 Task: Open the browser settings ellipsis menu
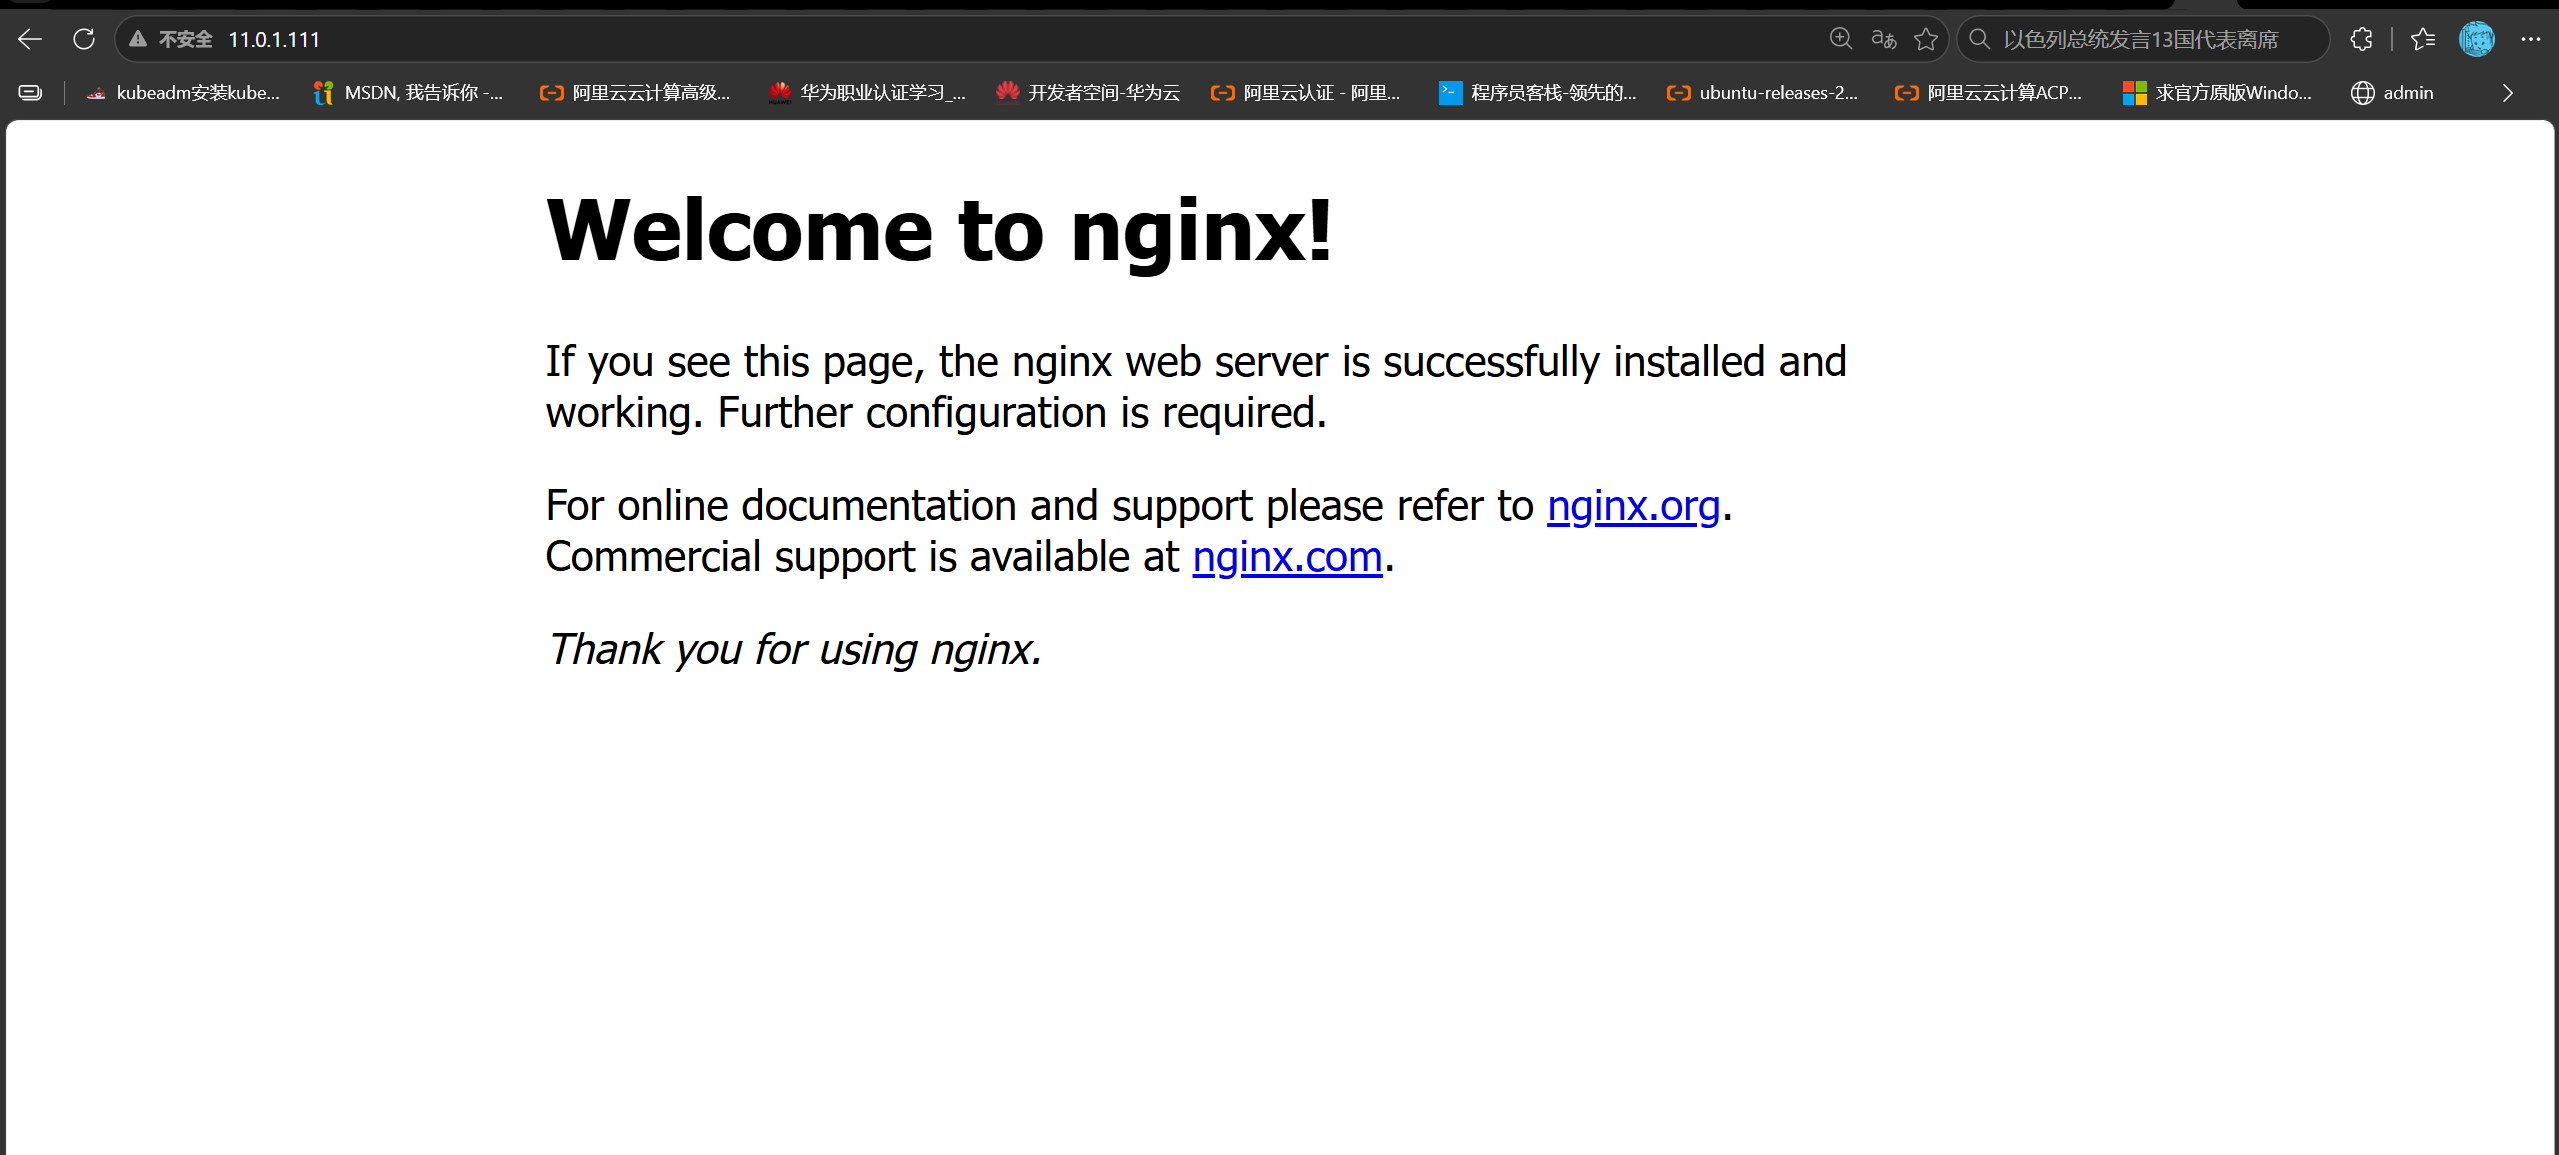[x=2531, y=39]
